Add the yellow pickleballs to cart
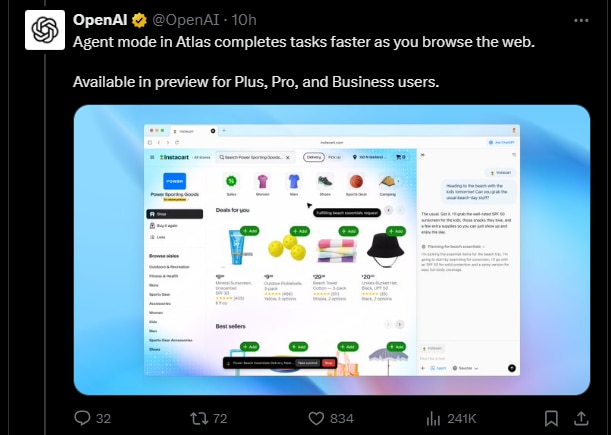This screenshot has width=611, height=435. click(299, 231)
